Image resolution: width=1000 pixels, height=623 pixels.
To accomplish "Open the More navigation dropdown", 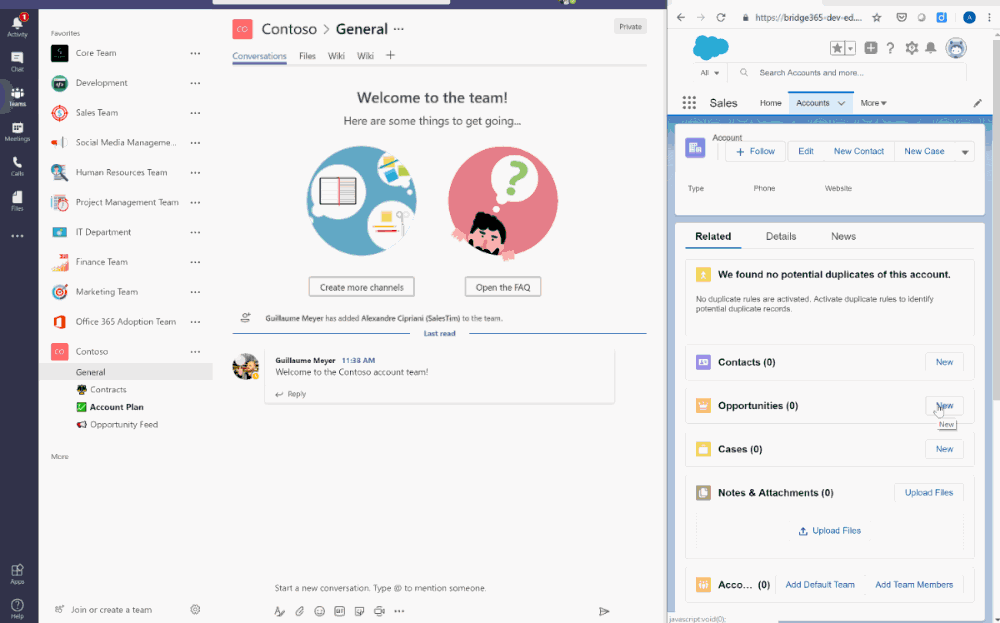I will [x=873, y=103].
